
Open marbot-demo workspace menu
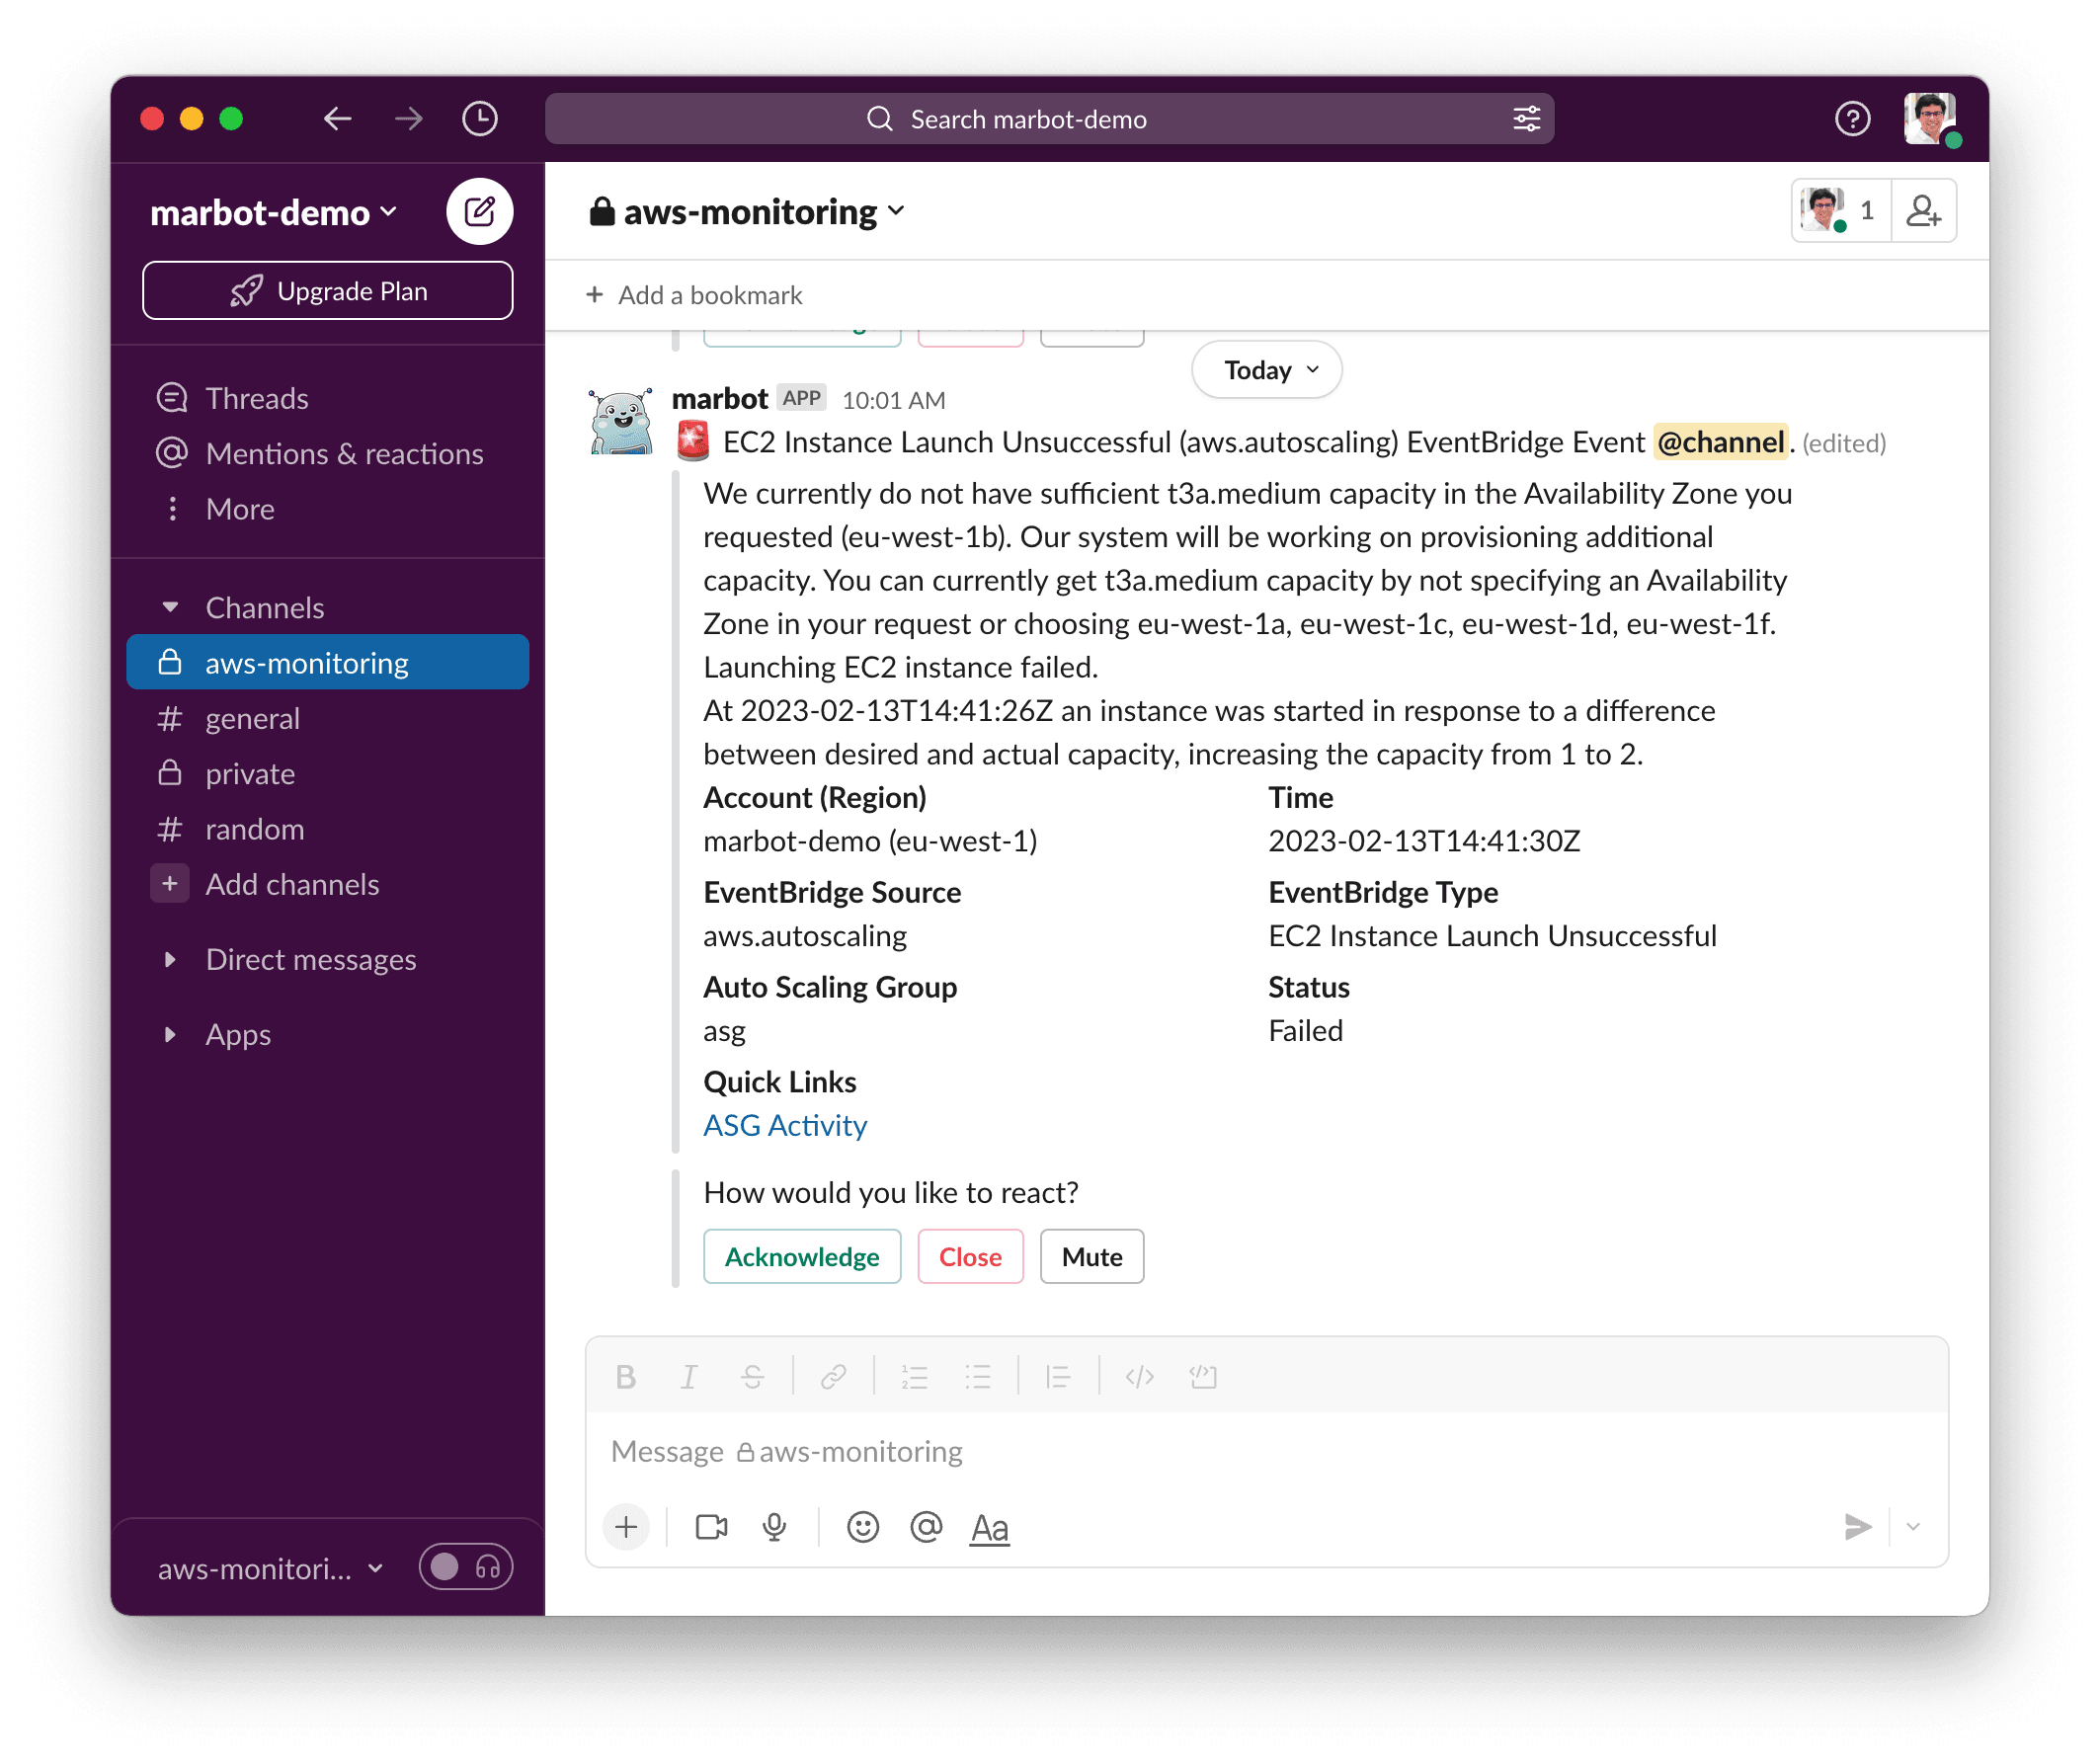[x=273, y=212]
